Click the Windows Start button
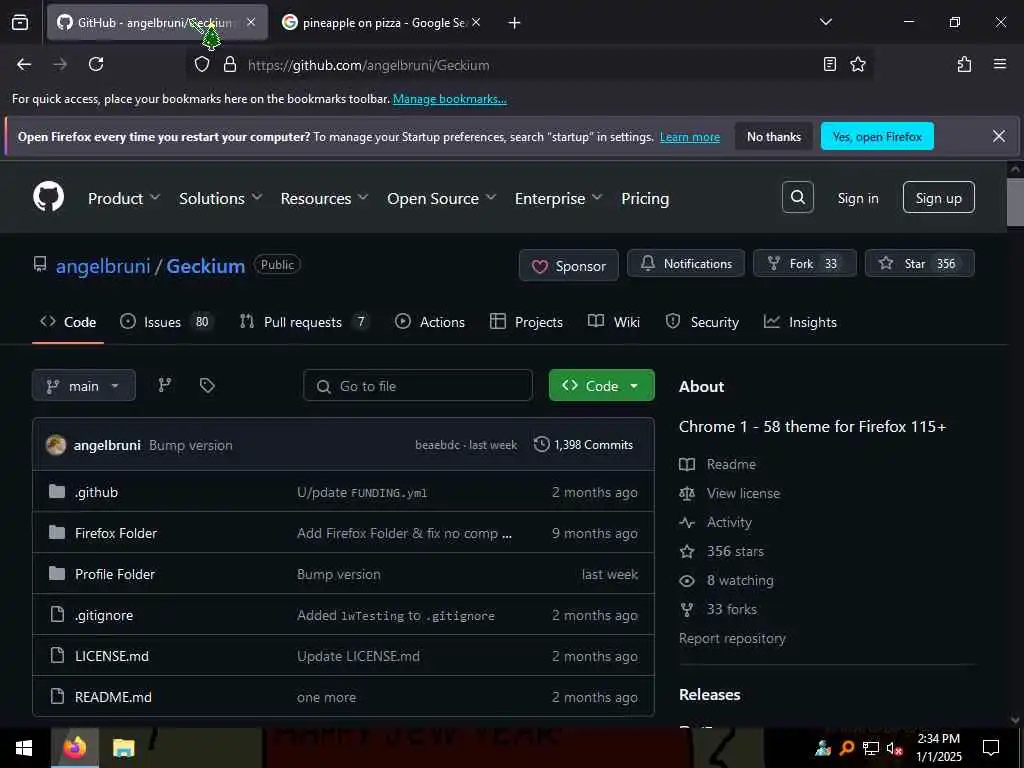The height and width of the screenshot is (768, 1024). click(24, 748)
